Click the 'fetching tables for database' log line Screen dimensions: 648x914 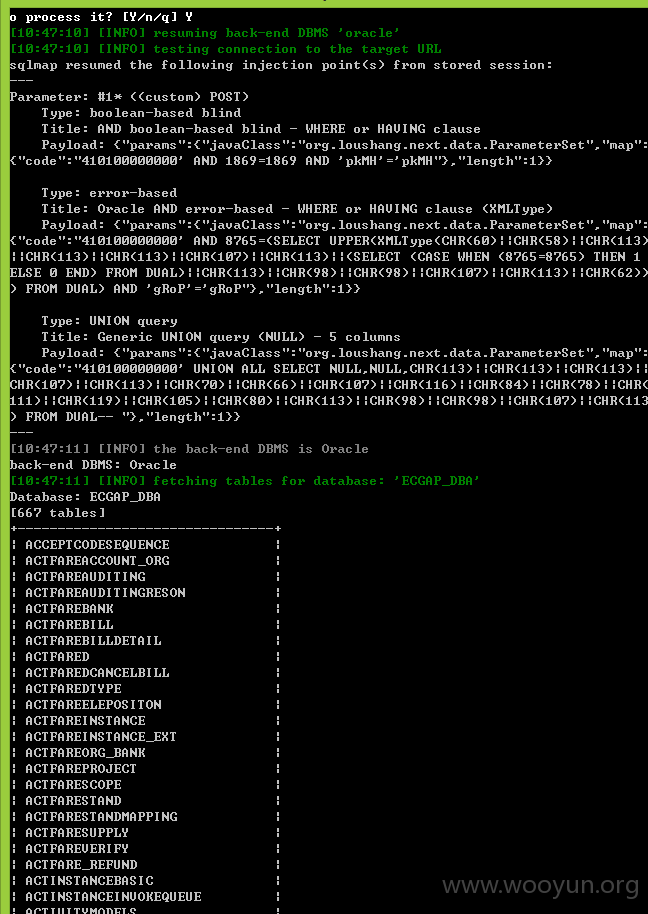(245, 481)
